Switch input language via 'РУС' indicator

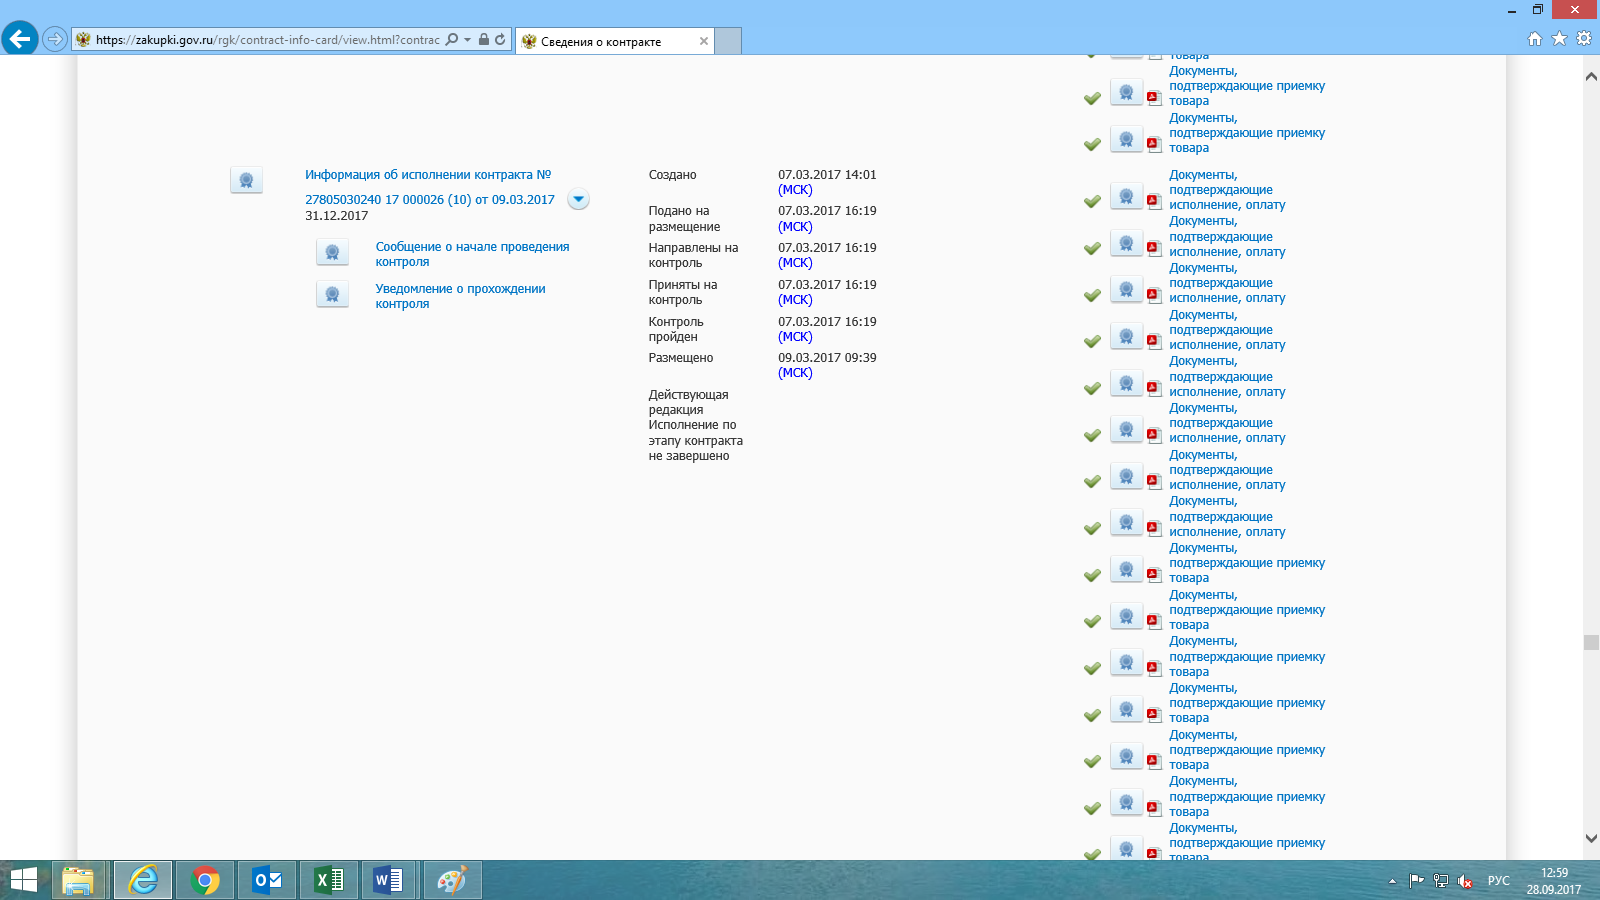coord(1498,881)
